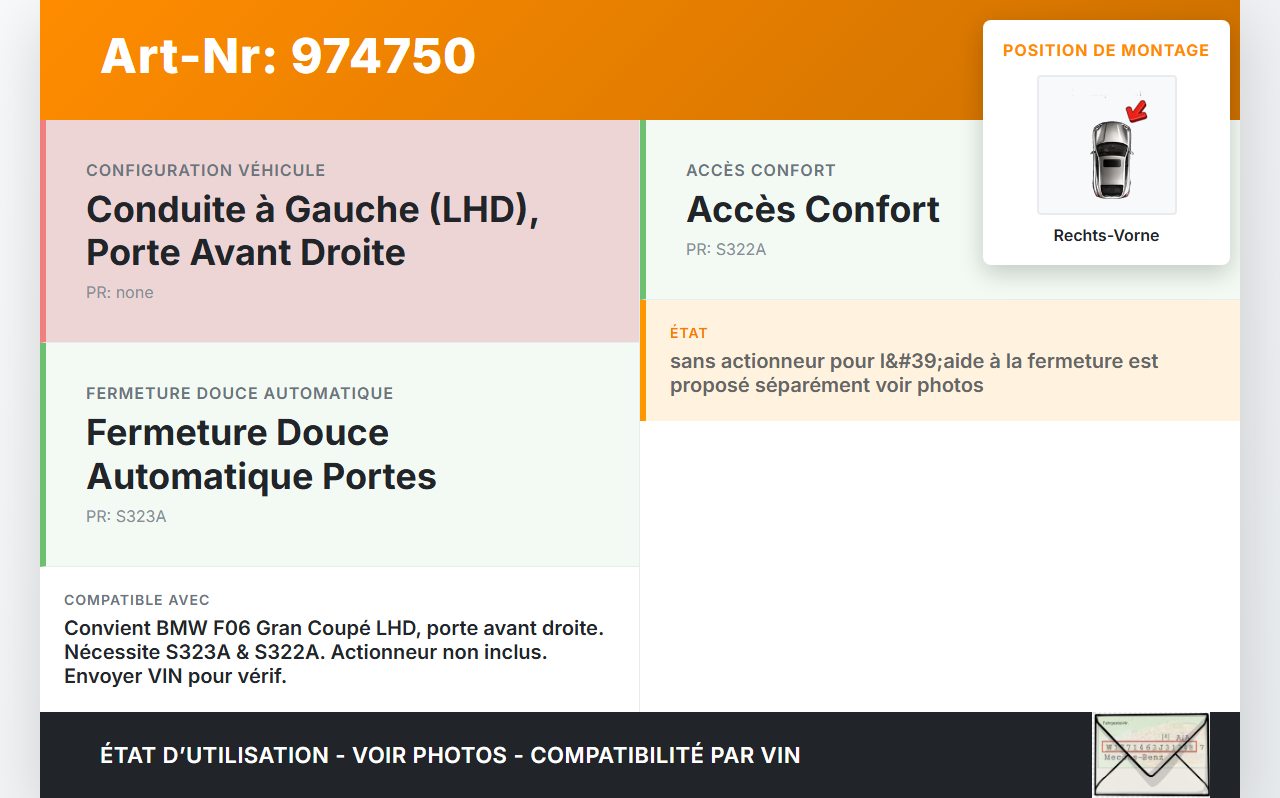Click the sans actionneur condition note
Screen dimensions: 1280x798
[914, 373]
